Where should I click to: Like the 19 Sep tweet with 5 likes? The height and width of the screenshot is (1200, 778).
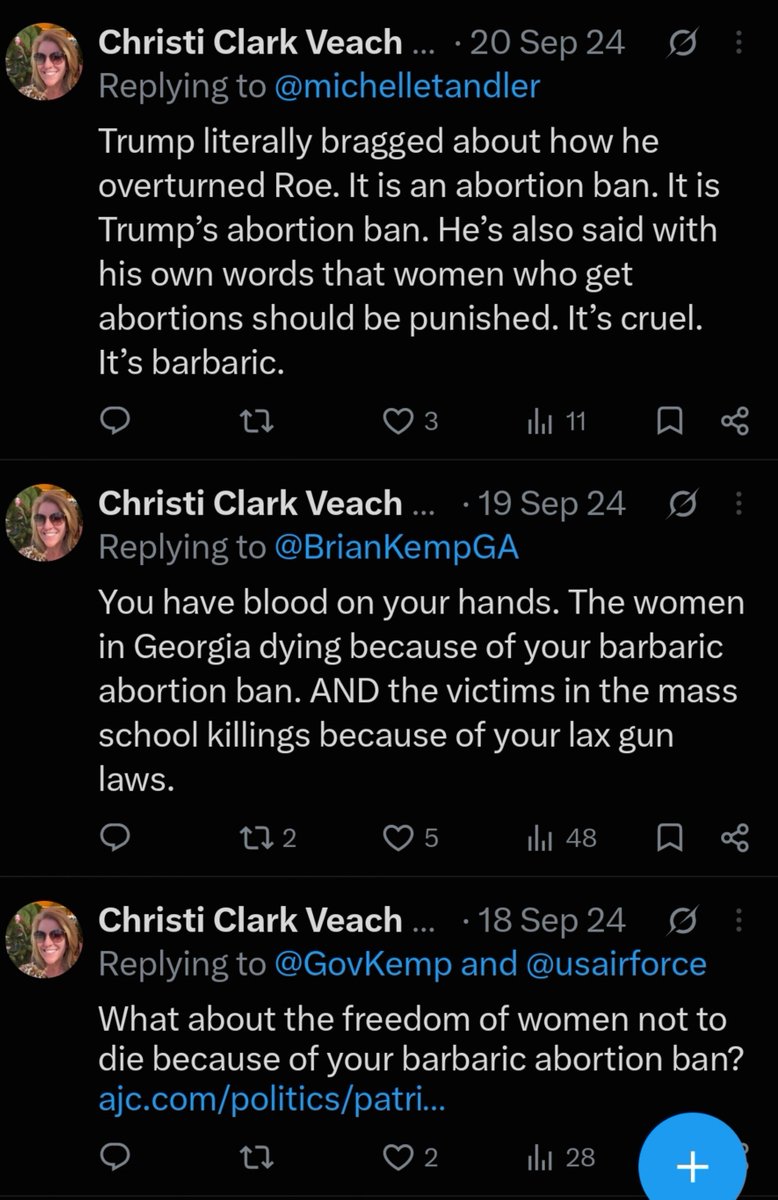coord(412,837)
